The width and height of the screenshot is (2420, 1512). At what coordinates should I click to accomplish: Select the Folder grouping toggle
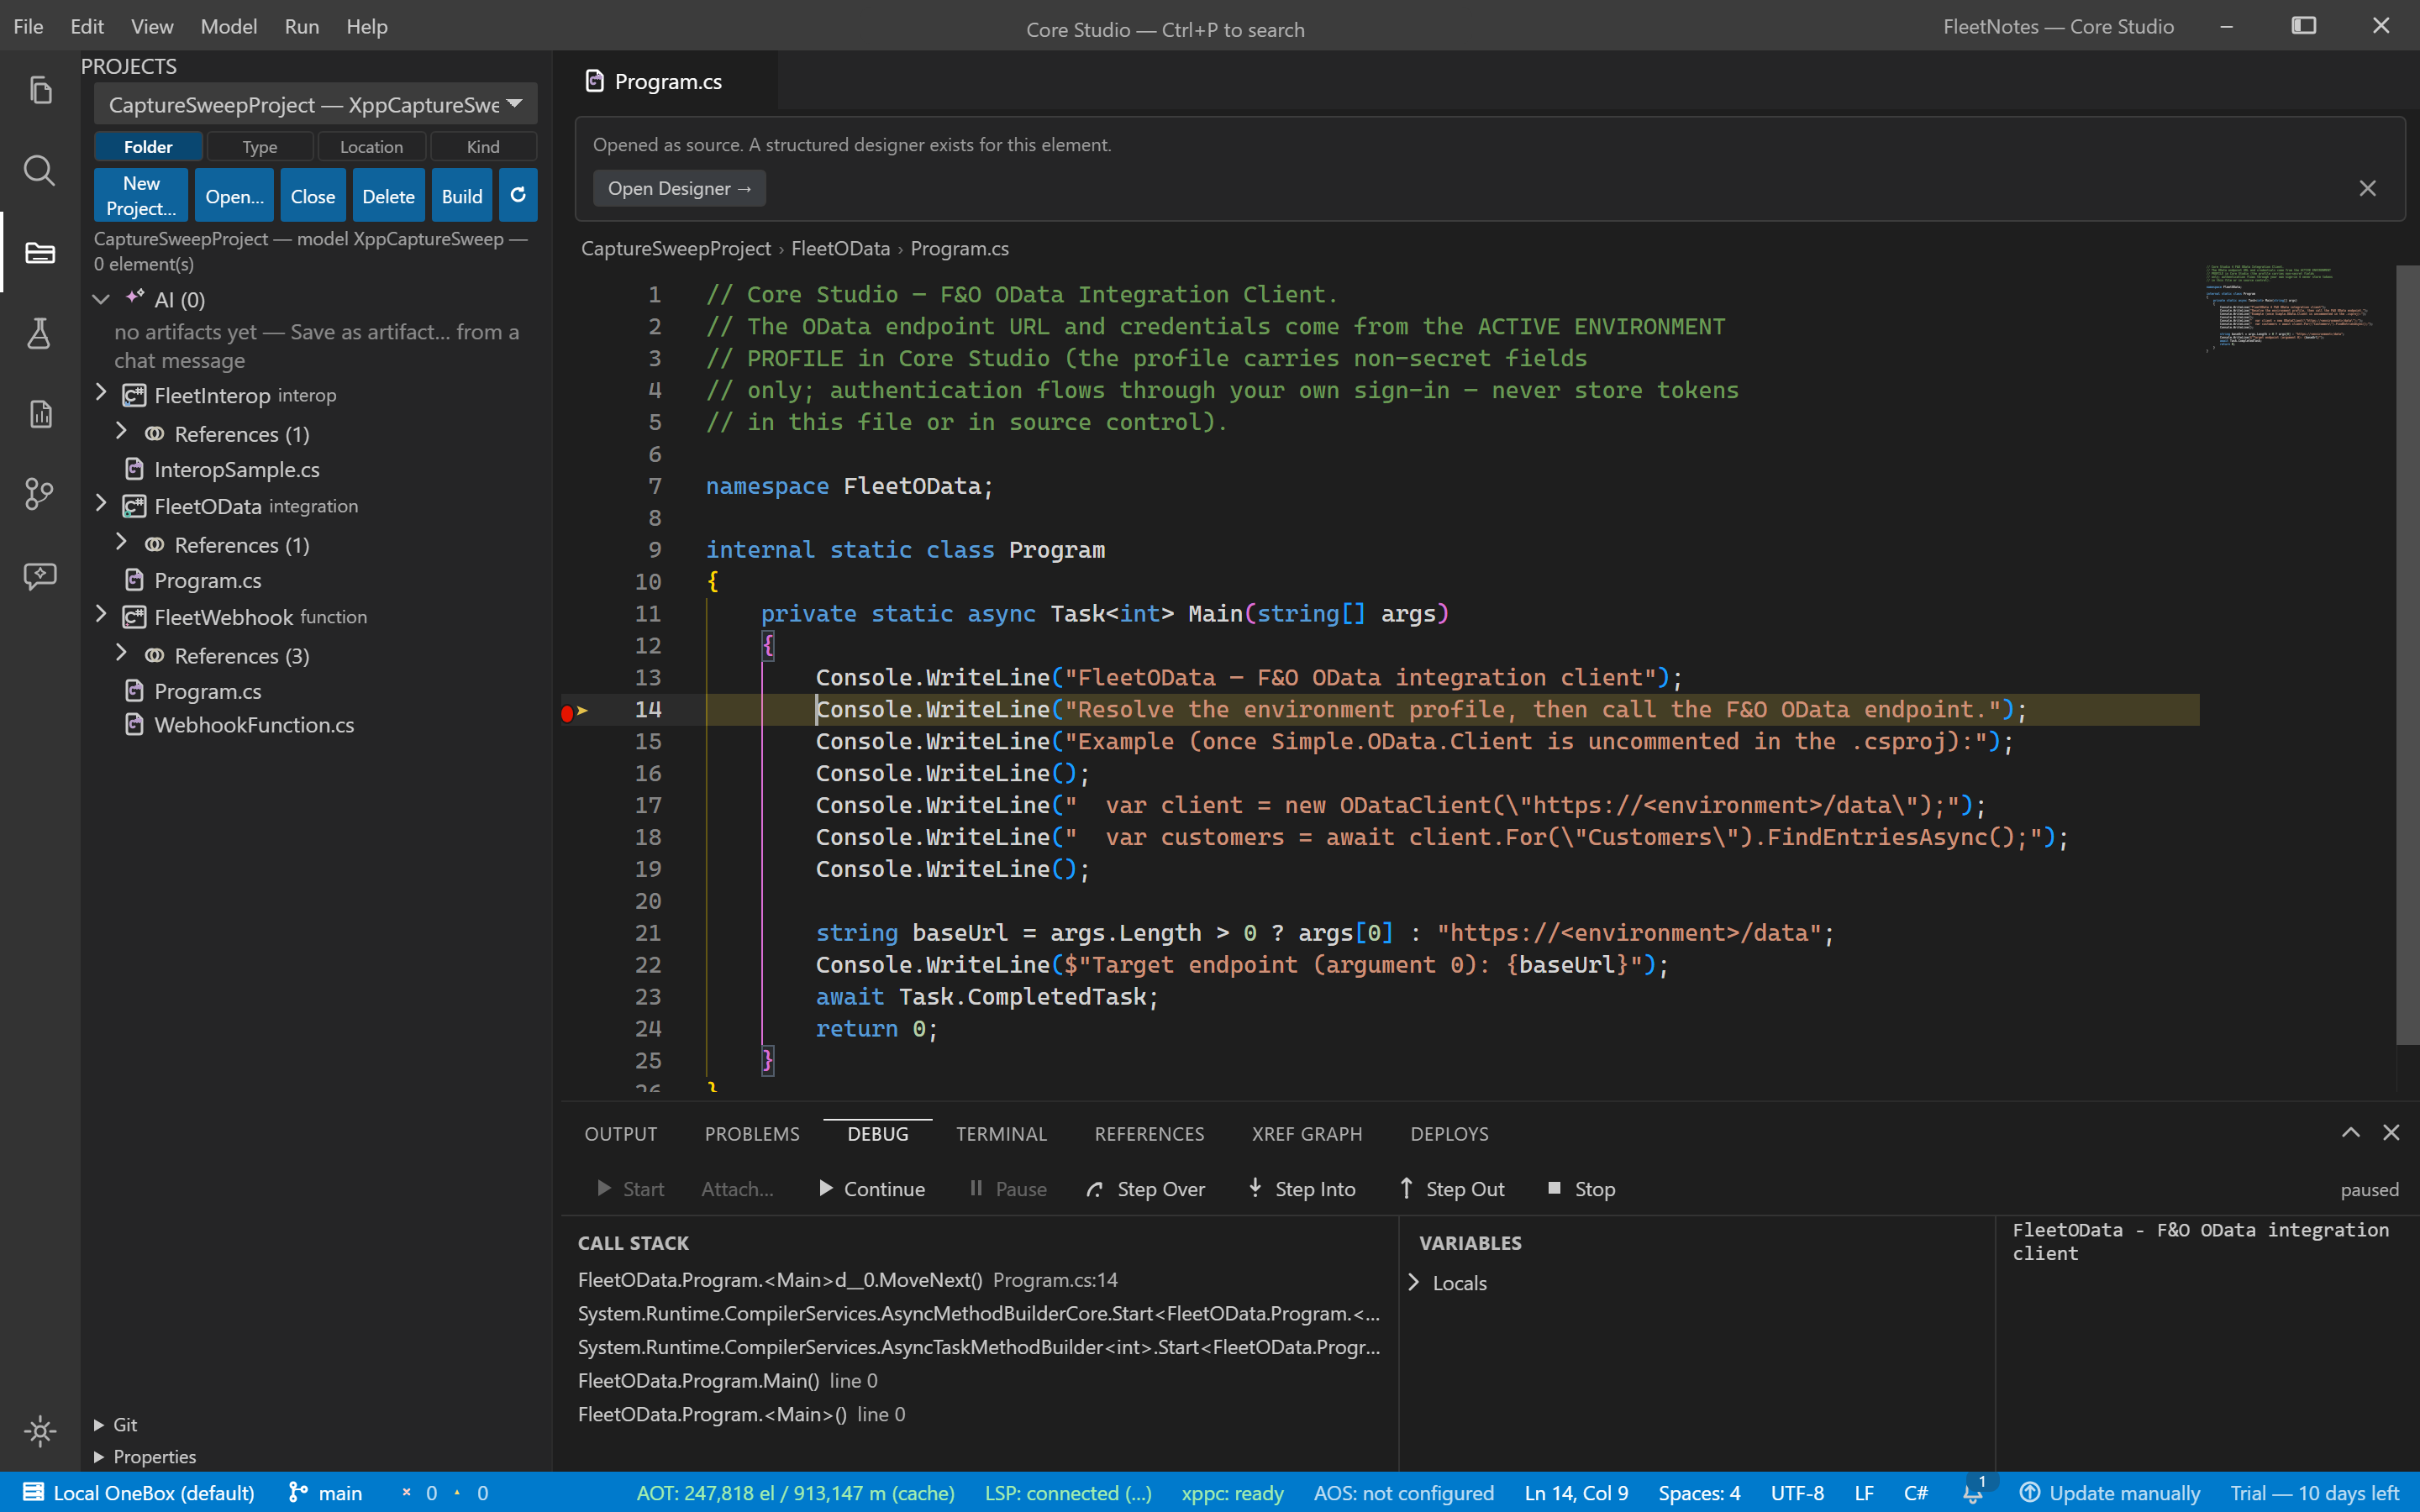(148, 146)
